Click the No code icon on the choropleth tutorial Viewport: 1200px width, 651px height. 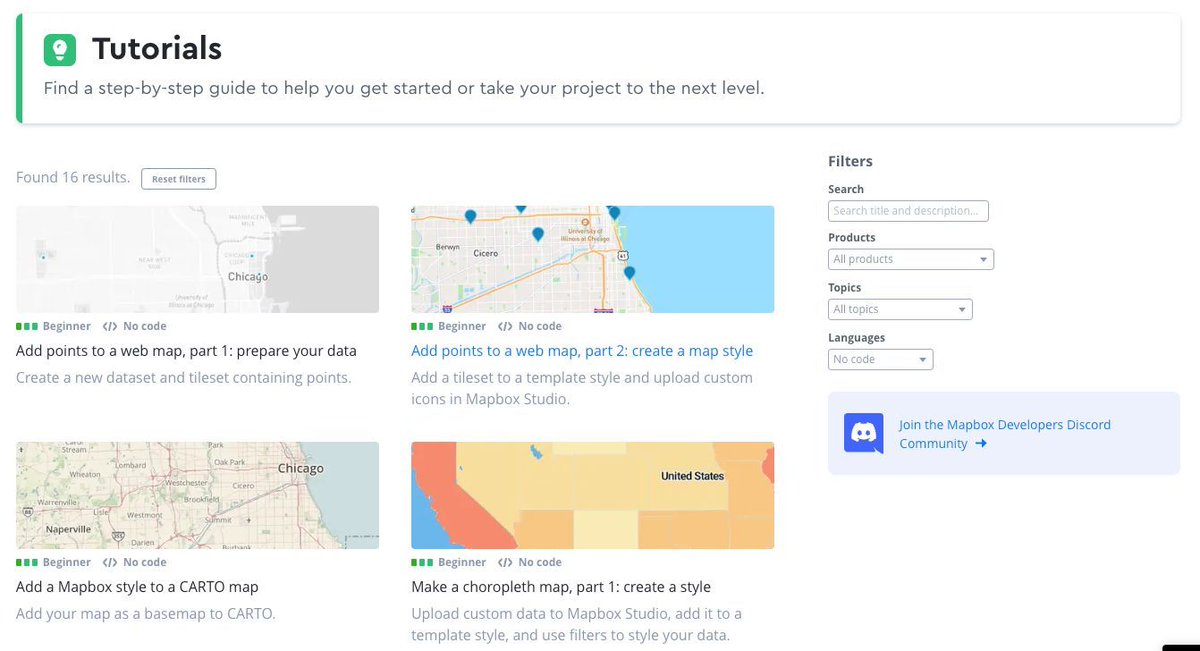pyautogui.click(x=503, y=561)
